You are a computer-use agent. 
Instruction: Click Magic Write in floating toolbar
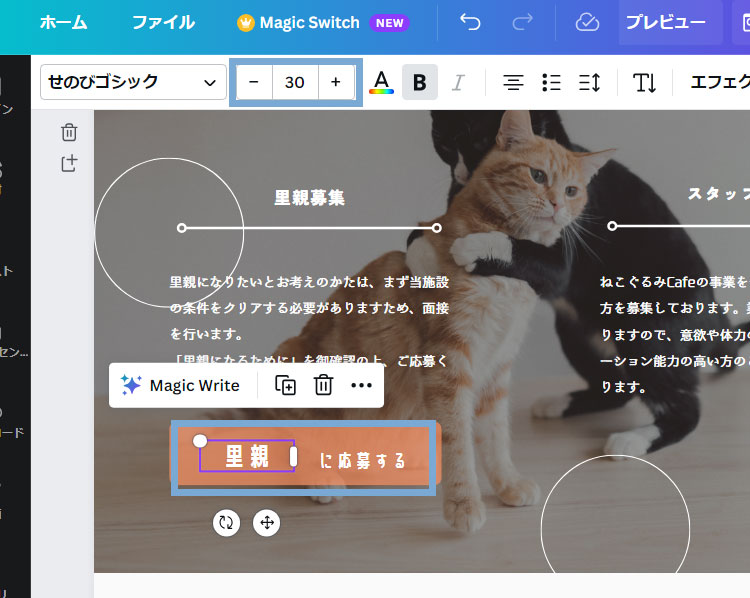click(x=180, y=385)
